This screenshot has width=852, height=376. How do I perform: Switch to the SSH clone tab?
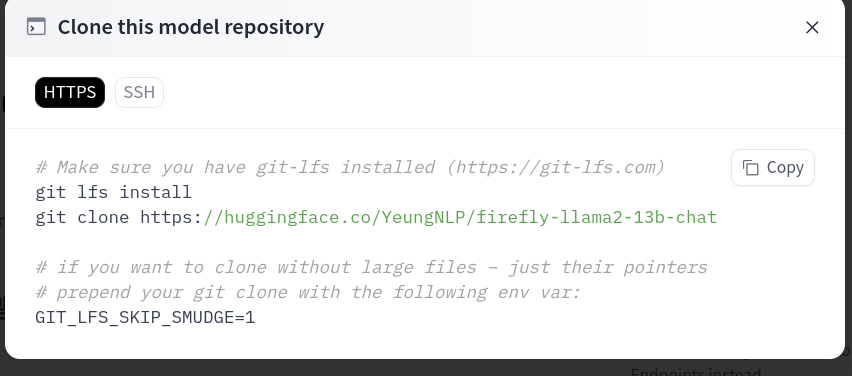pyautogui.click(x=139, y=92)
